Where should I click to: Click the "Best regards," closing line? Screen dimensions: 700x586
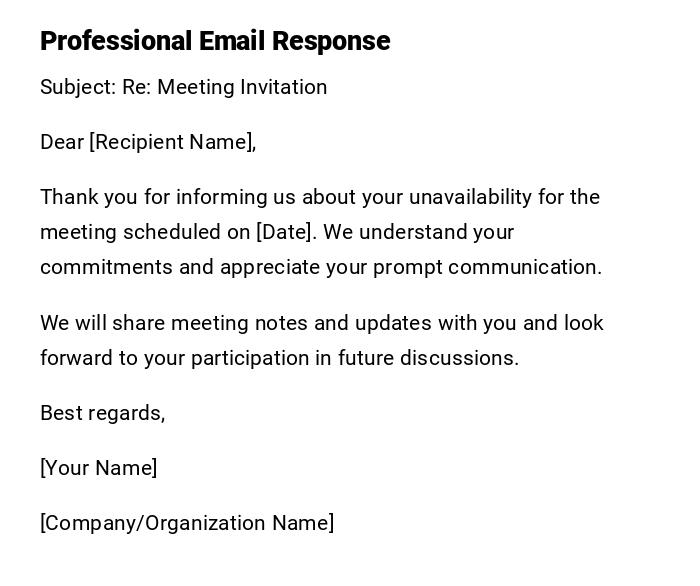[102, 413]
